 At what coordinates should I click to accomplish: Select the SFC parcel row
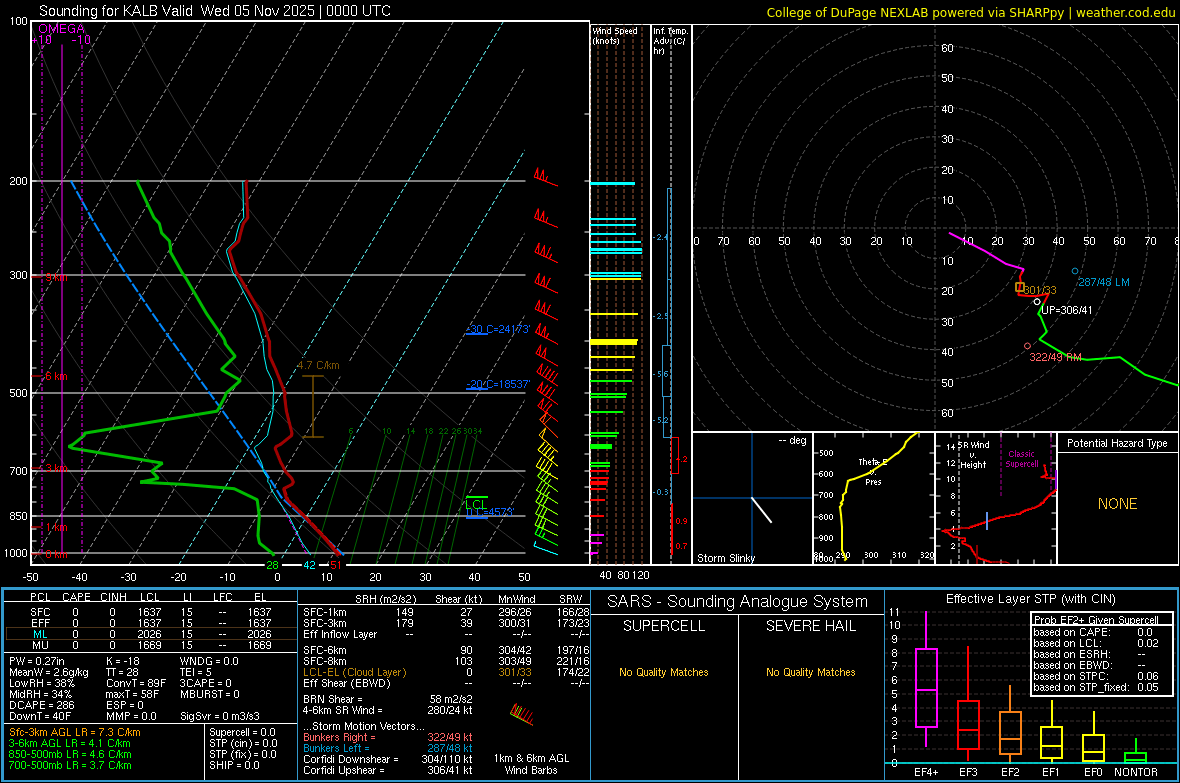pos(151,612)
